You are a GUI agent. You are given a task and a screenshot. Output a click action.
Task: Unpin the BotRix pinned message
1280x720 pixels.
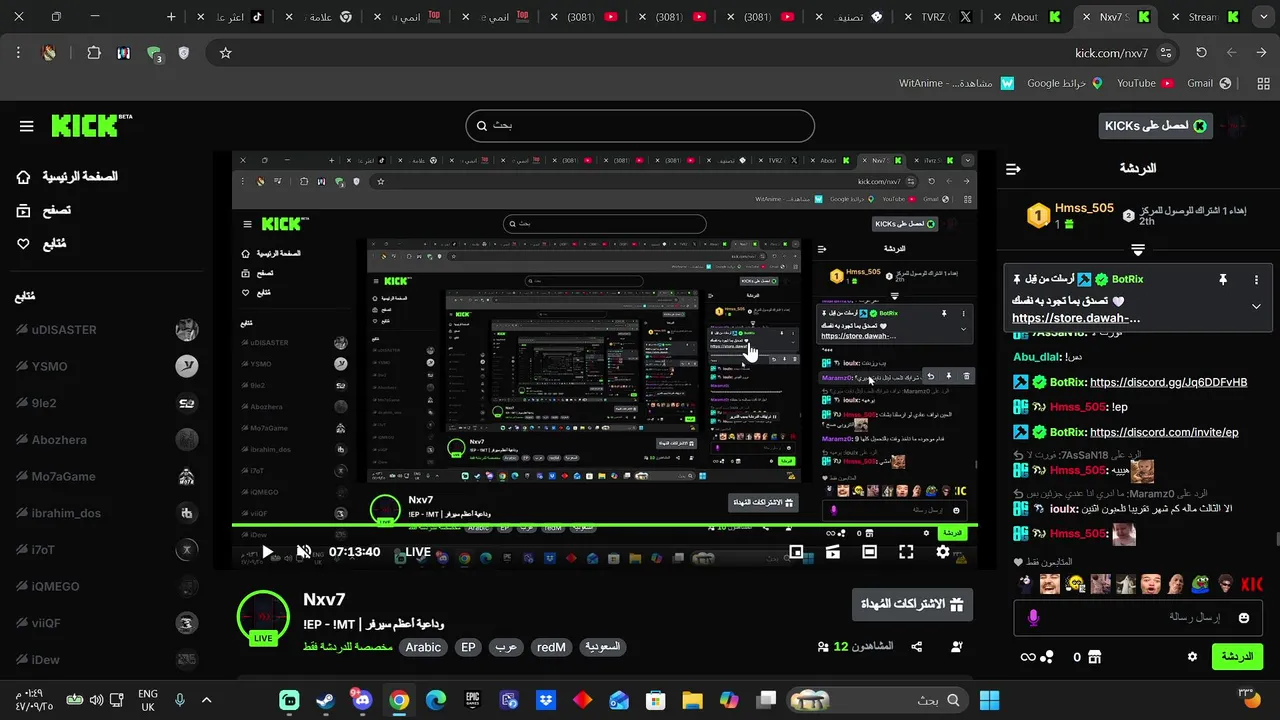point(1222,280)
